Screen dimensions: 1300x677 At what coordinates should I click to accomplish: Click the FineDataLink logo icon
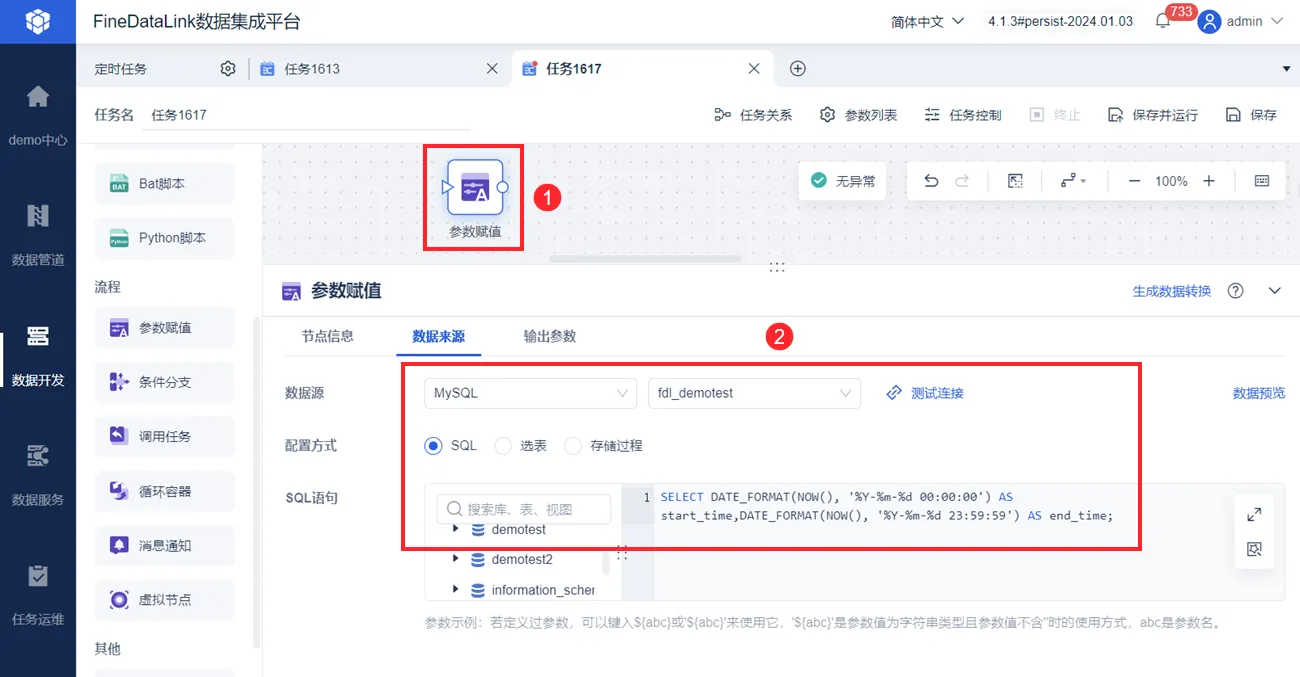pyautogui.click(x=37, y=21)
